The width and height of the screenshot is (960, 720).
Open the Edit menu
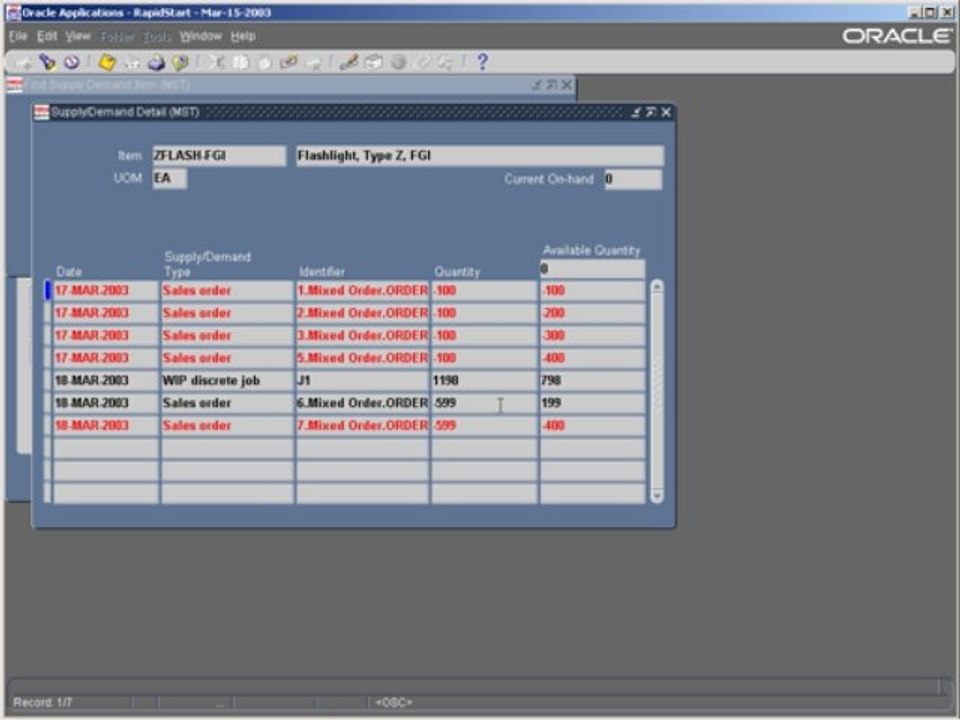[x=47, y=36]
